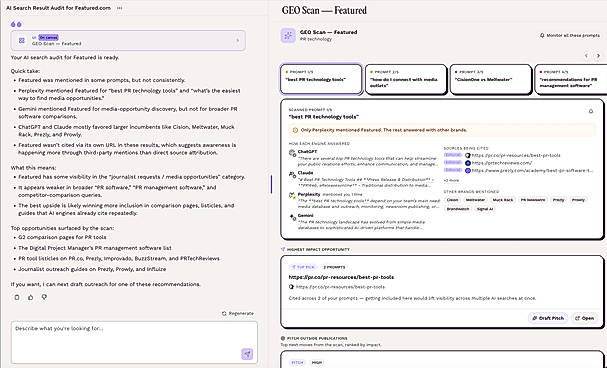Viewport: 607px width, 368px height.
Task: Click the Prezly brand chip
Action: [x=558, y=200]
